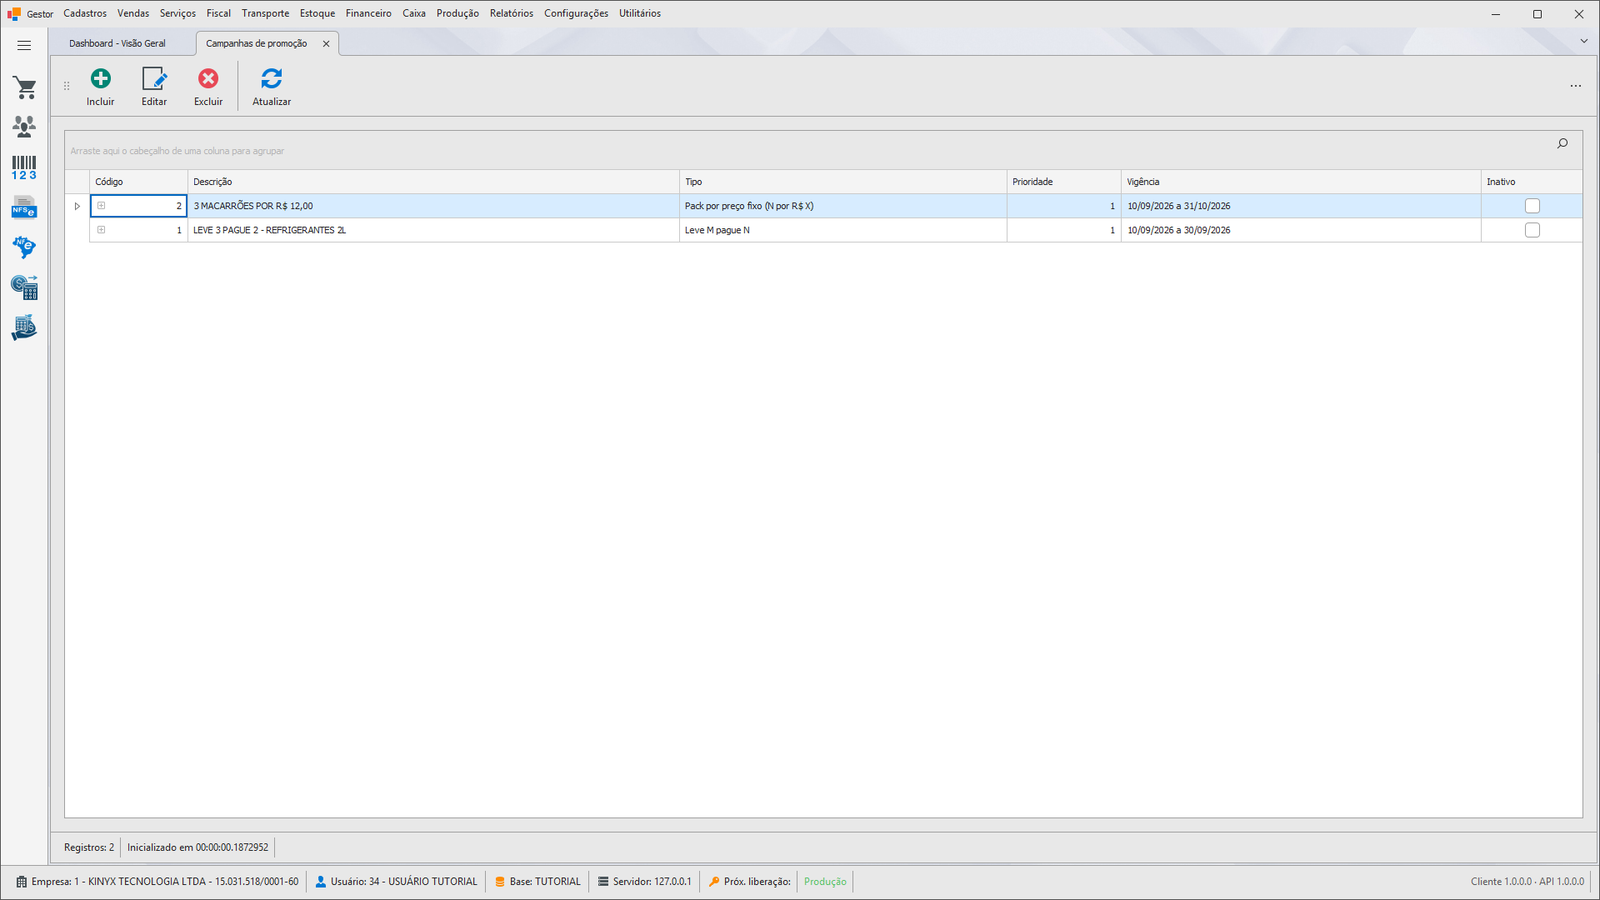
Task: Open the Cadastros menu
Action: tap(85, 13)
